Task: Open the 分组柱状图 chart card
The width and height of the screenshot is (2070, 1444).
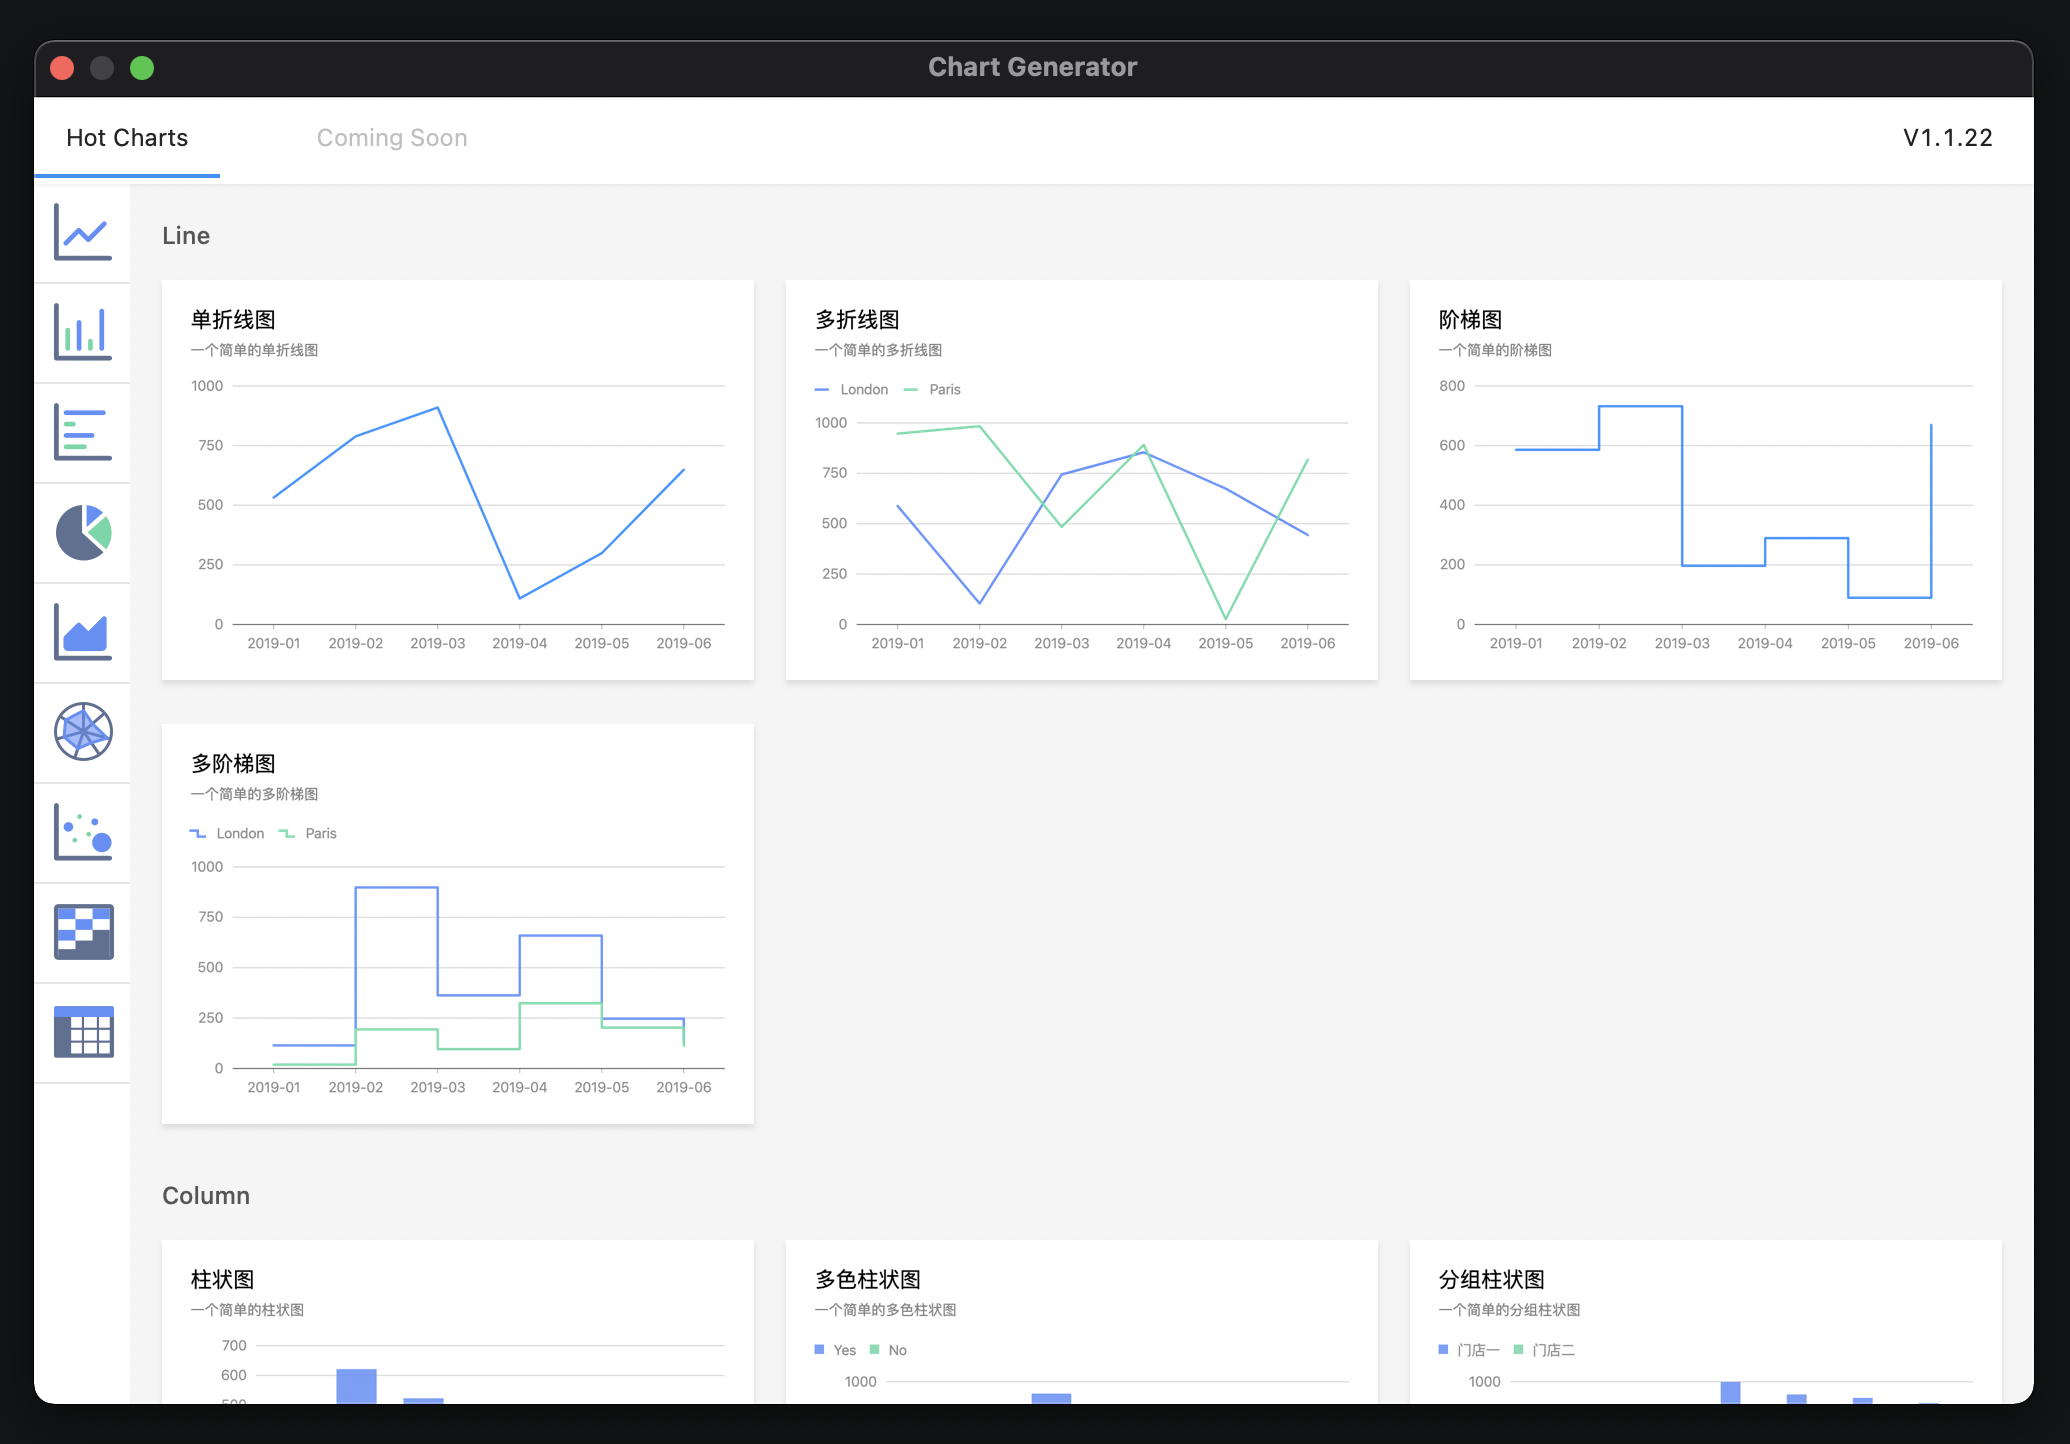Action: [x=1706, y=1322]
